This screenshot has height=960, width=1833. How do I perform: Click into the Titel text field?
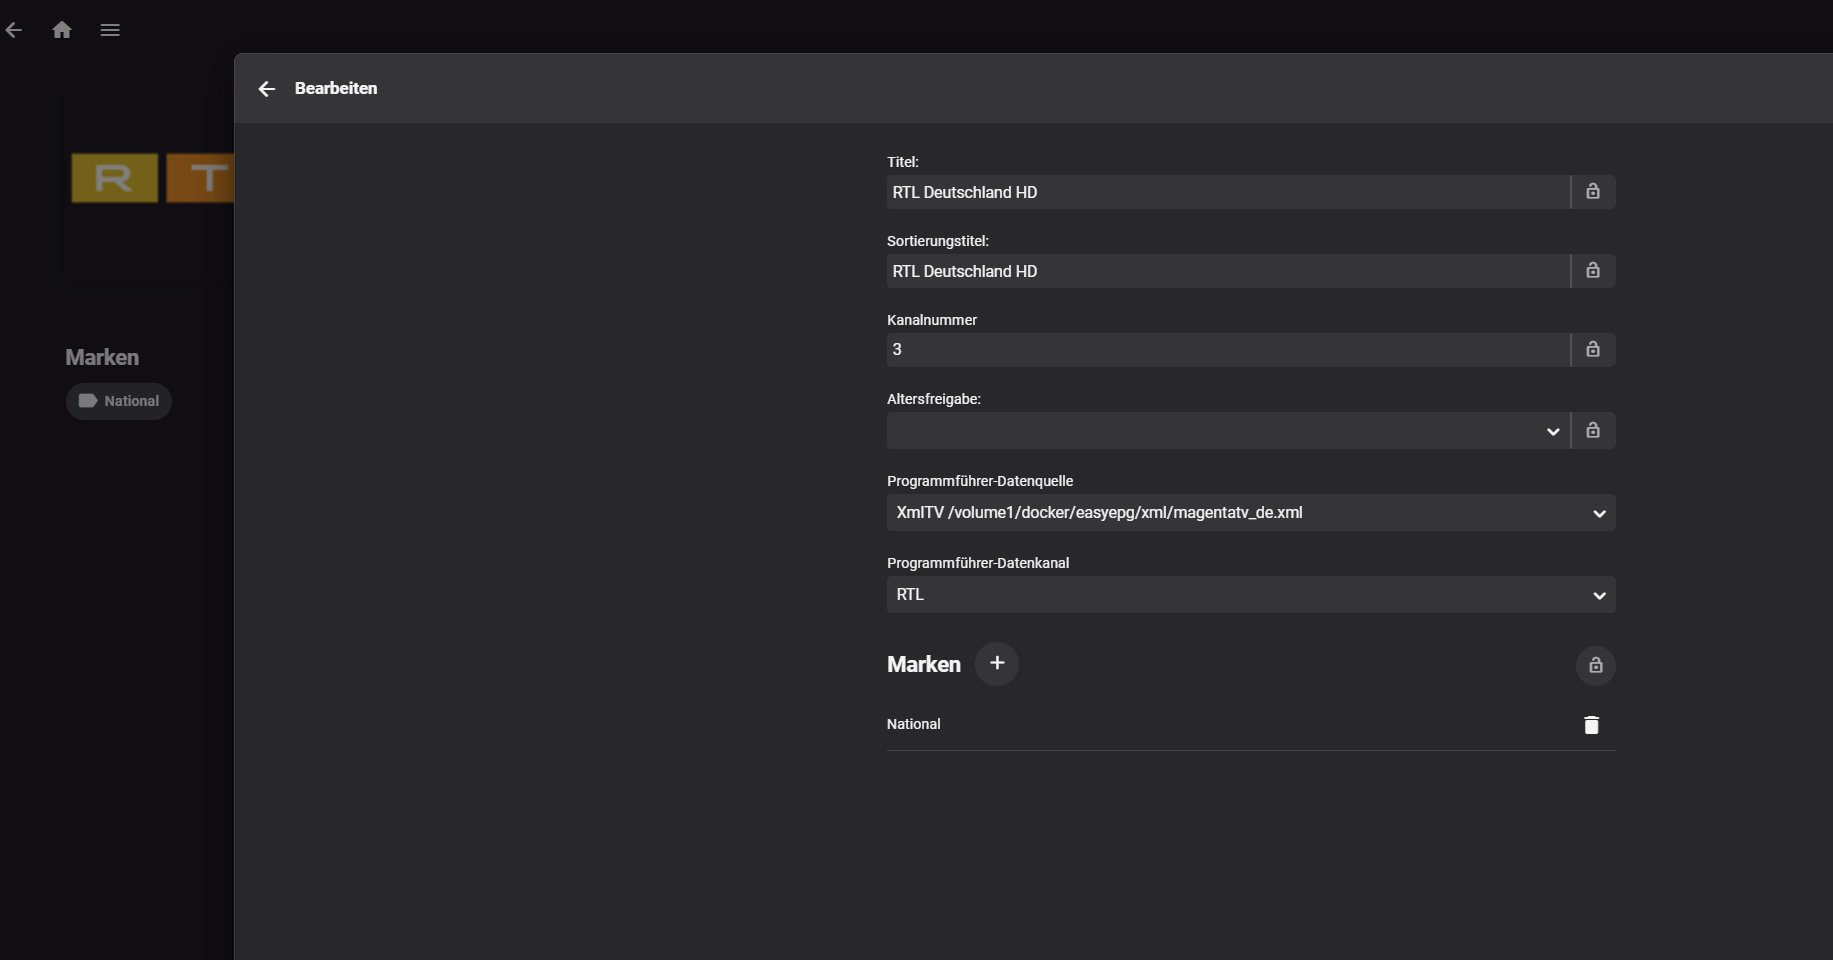(x=1228, y=192)
